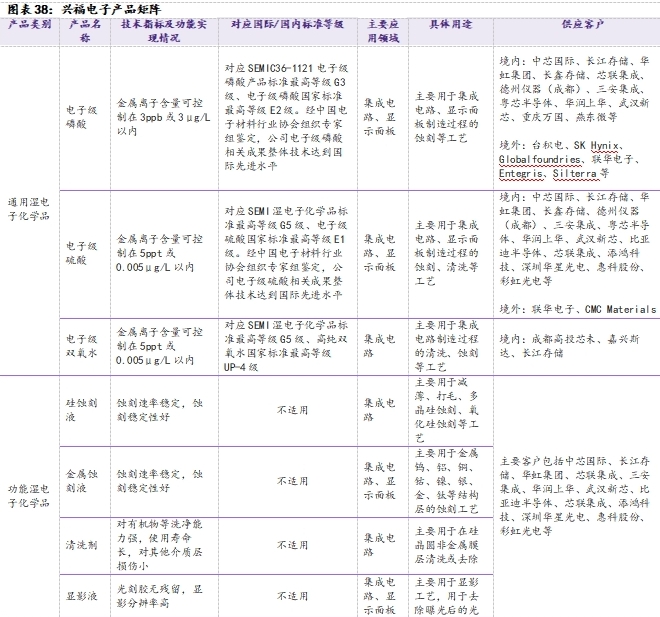Click '集成电路、显示面板' in 金属蚀刻液 row
660x617 pixels.
380,481
